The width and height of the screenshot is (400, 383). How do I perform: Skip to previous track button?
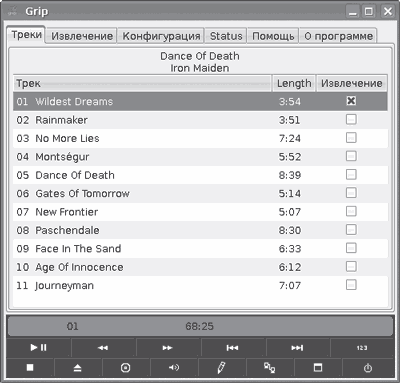click(x=232, y=348)
